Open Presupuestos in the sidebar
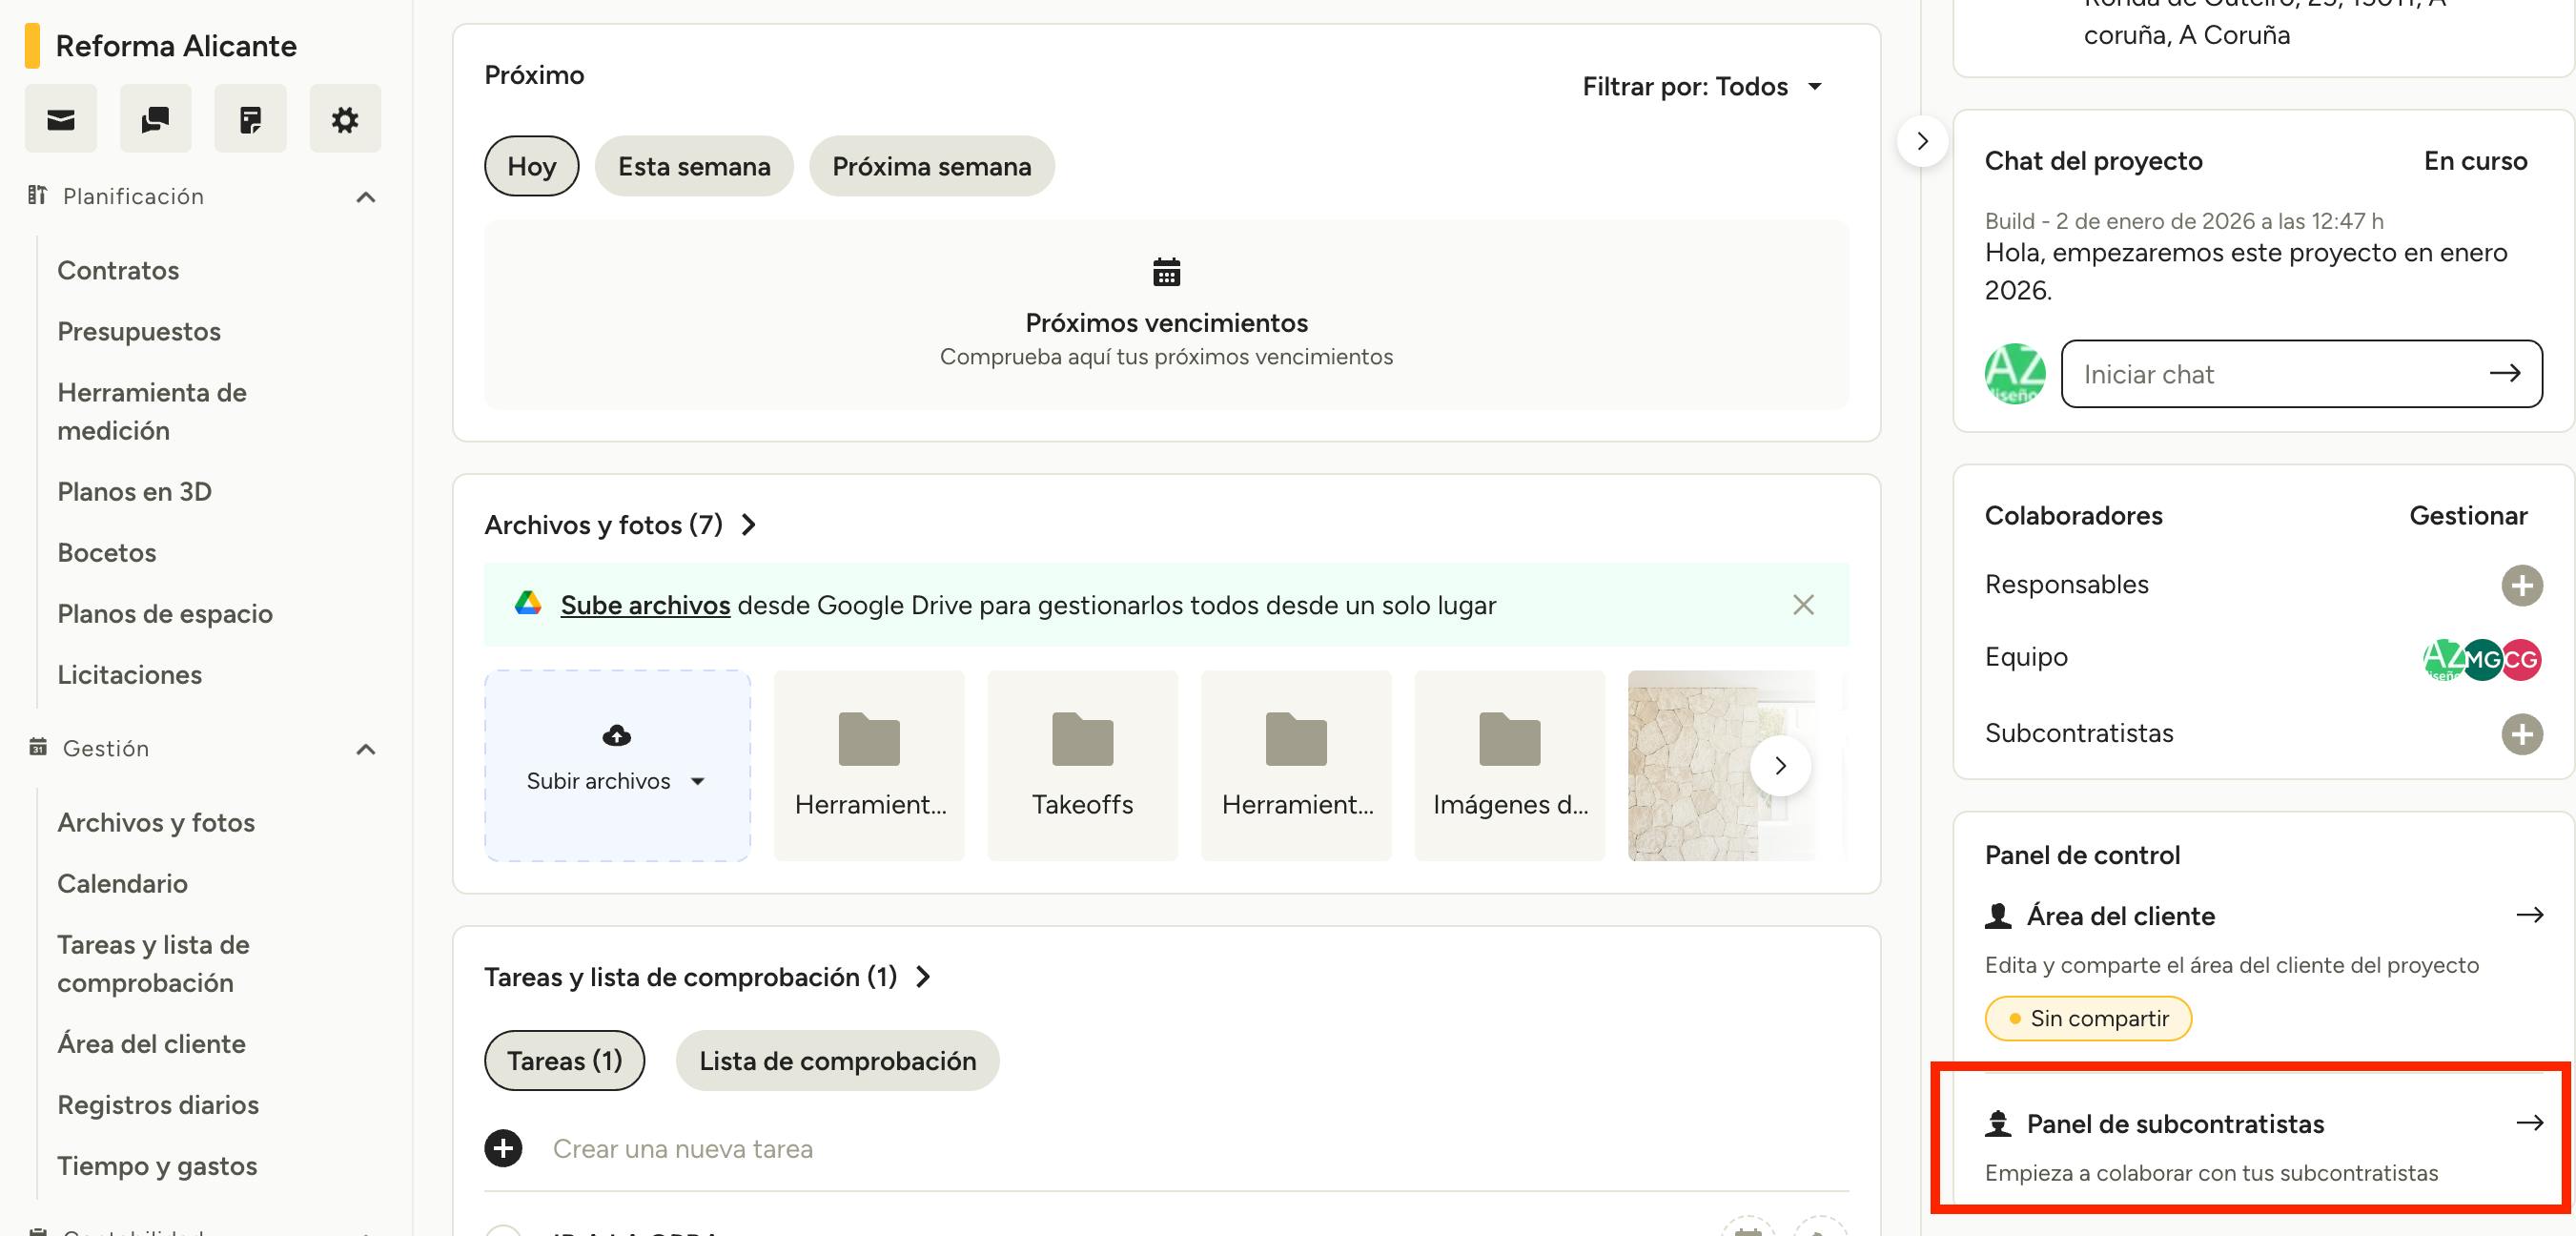Image resolution: width=2576 pixels, height=1236 pixels. [139, 331]
